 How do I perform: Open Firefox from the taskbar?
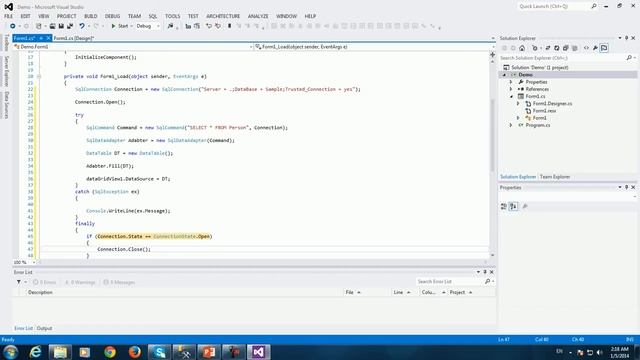[135, 352]
